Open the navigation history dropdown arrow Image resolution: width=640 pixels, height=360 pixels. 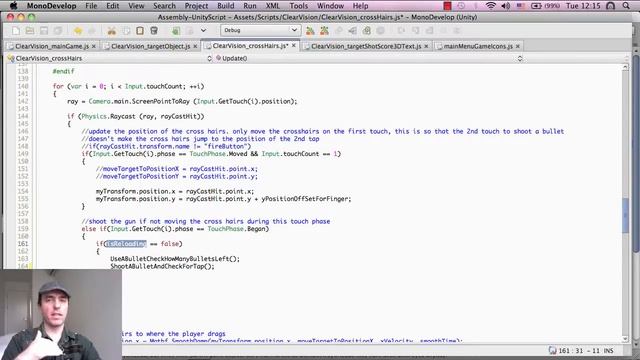[203, 31]
